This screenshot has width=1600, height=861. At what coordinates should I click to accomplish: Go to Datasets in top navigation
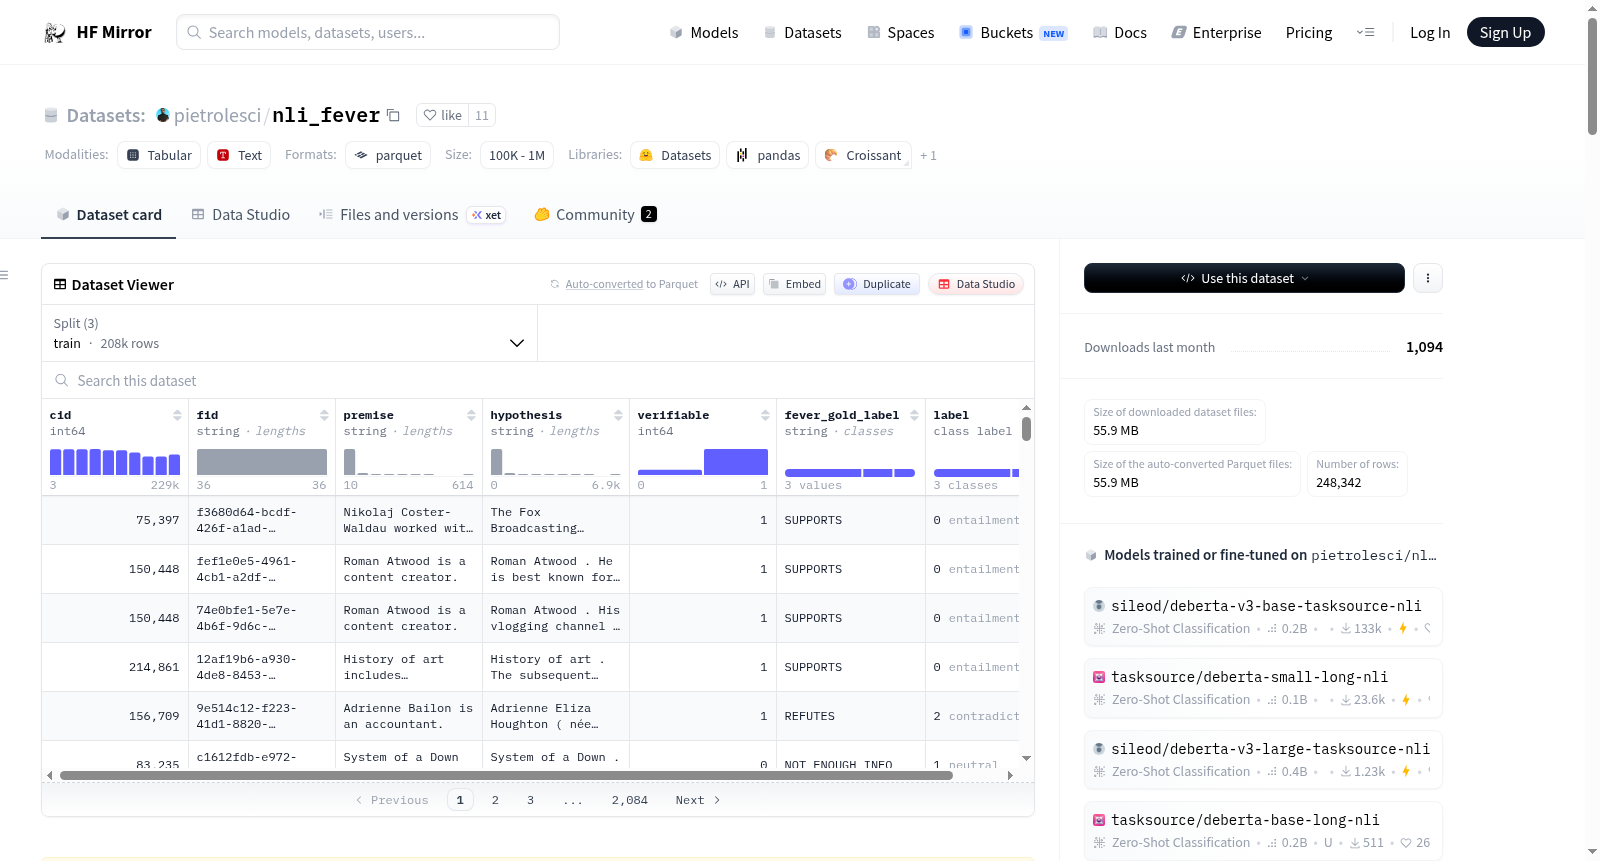pos(802,33)
